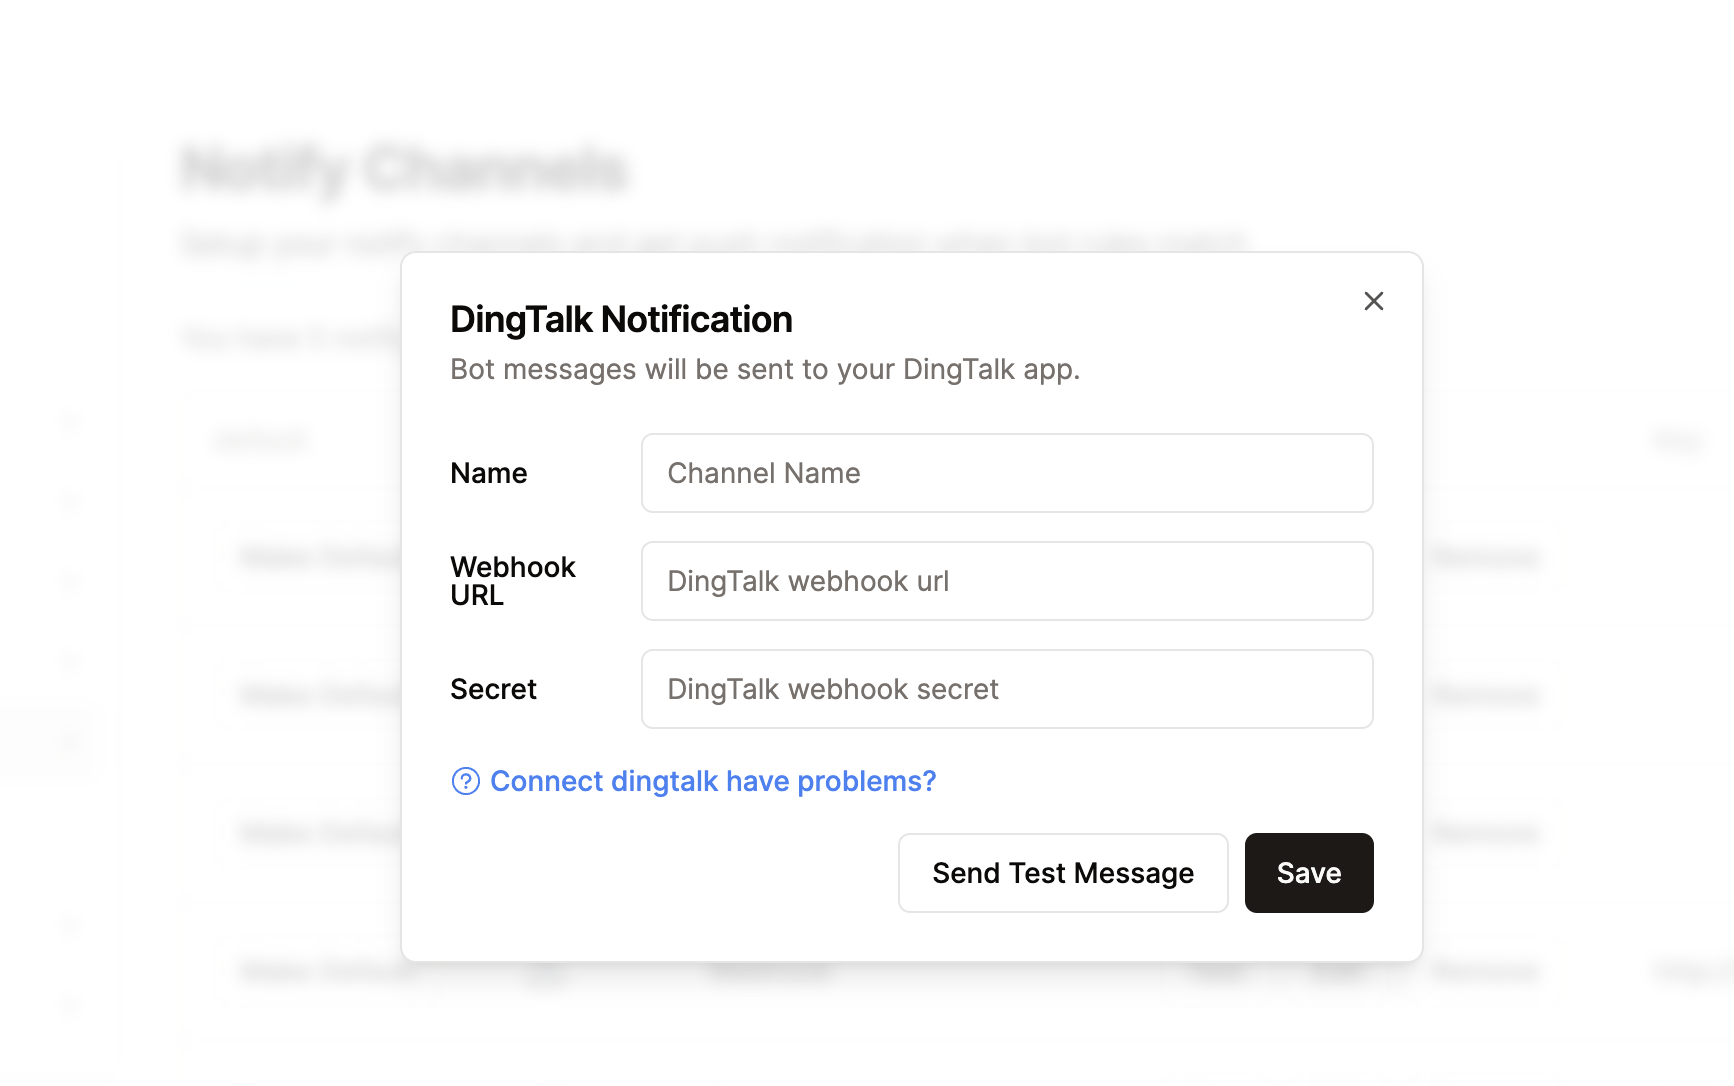Image resolution: width=1734 pixels, height=1086 pixels.
Task: Open the "Connect dingtalk have problems?" link
Action: point(712,781)
